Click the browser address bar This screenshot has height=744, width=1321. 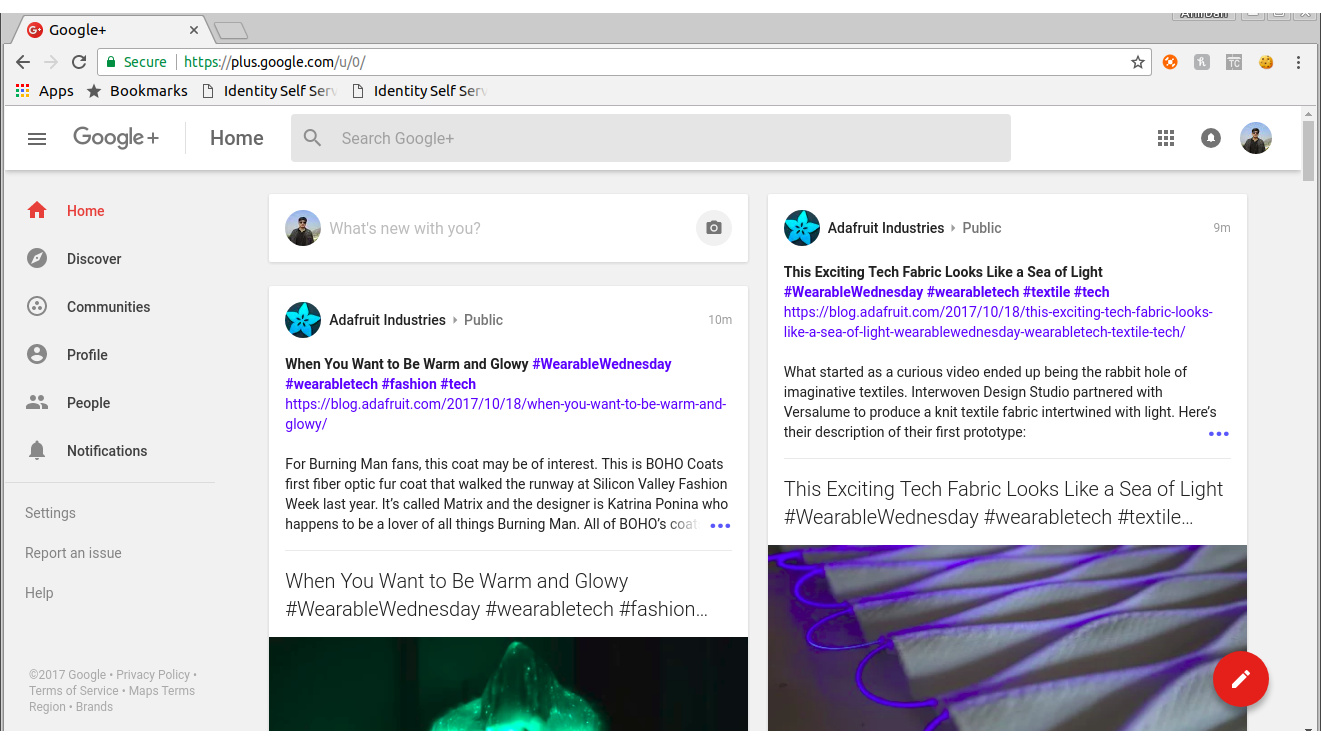click(x=624, y=62)
